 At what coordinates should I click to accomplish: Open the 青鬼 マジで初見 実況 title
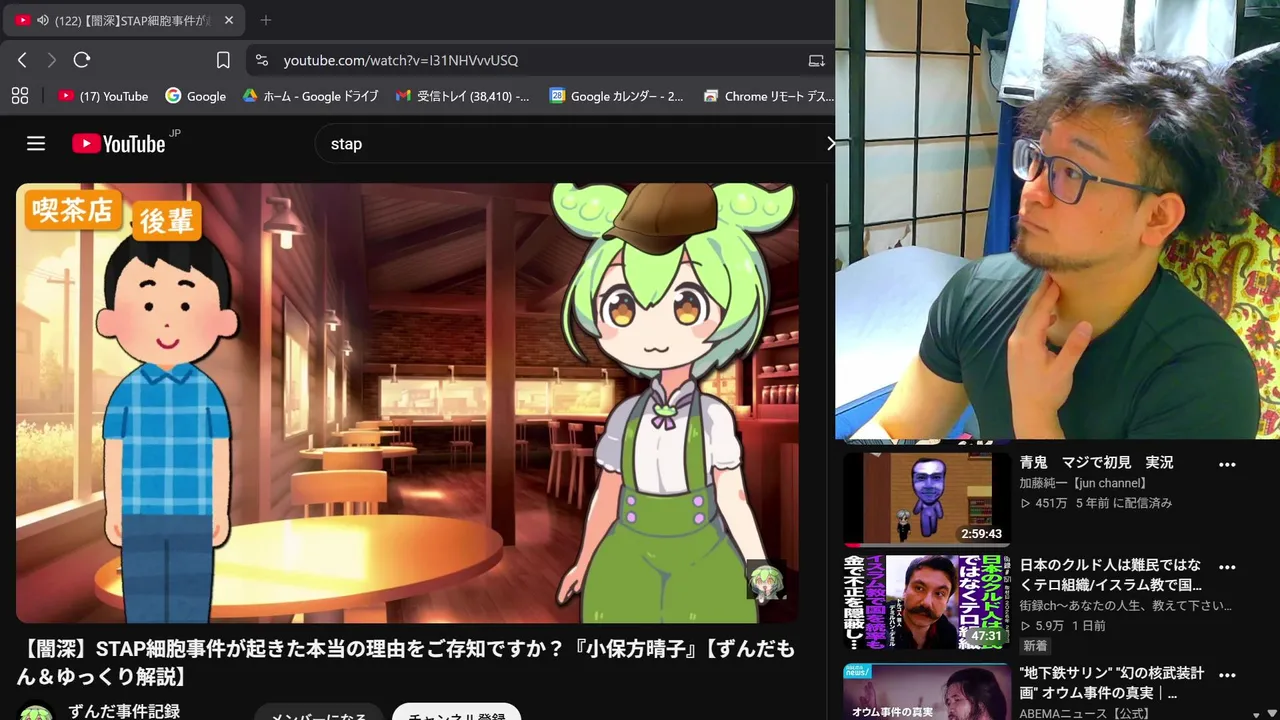1096,463
